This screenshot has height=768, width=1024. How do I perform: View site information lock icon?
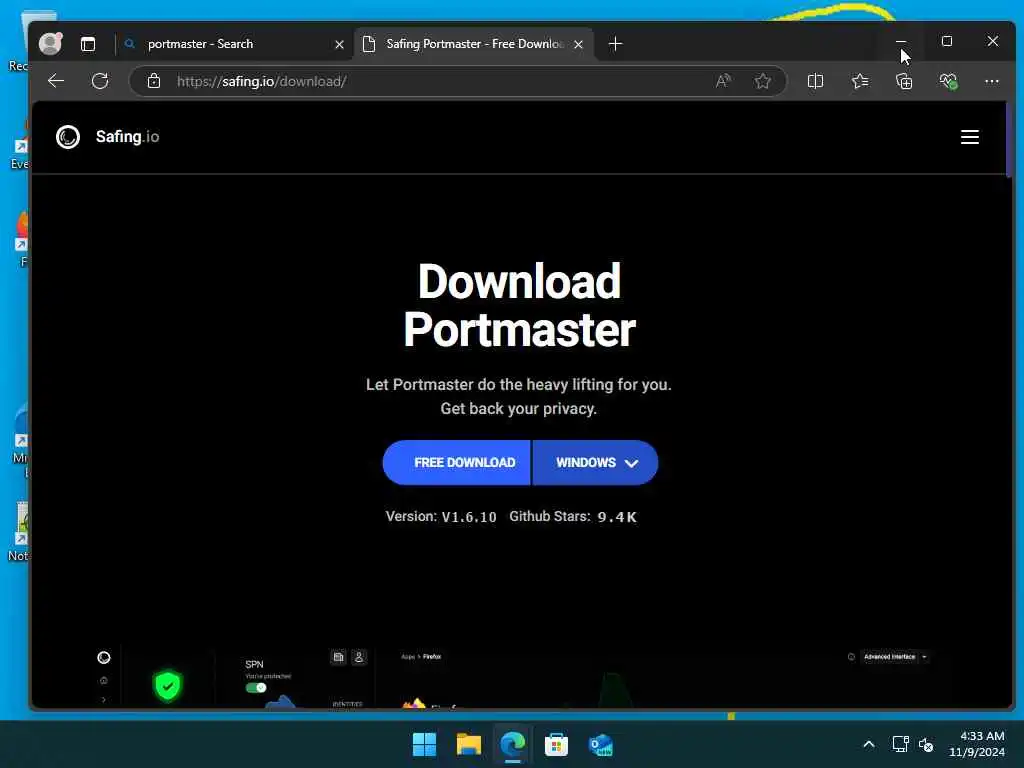click(153, 81)
